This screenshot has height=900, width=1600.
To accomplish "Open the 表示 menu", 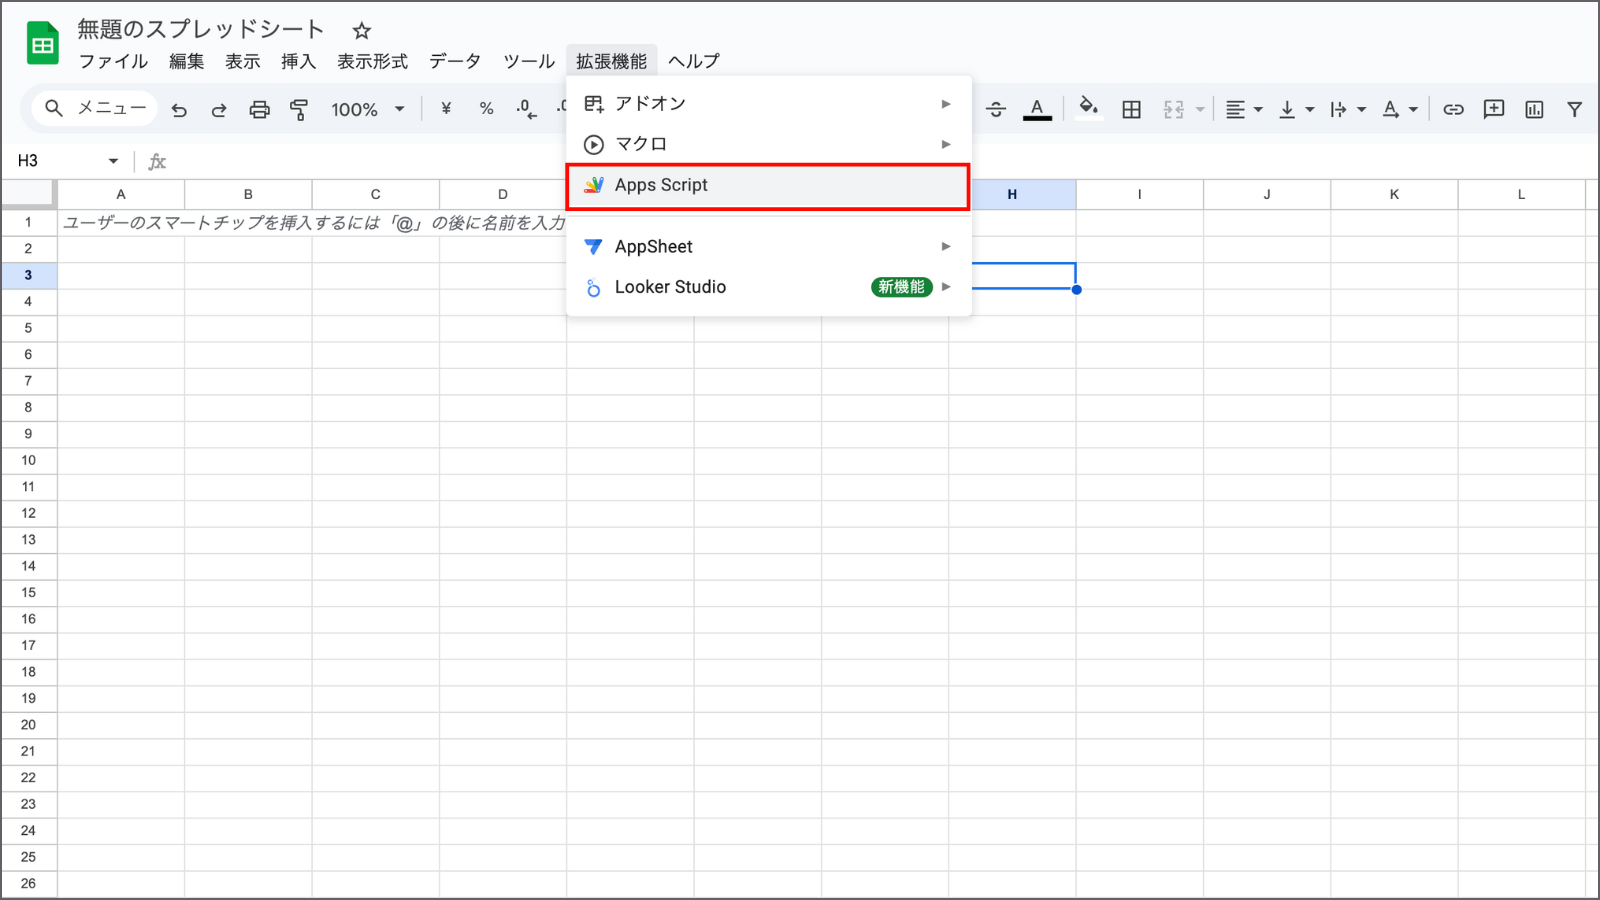I will tap(242, 61).
